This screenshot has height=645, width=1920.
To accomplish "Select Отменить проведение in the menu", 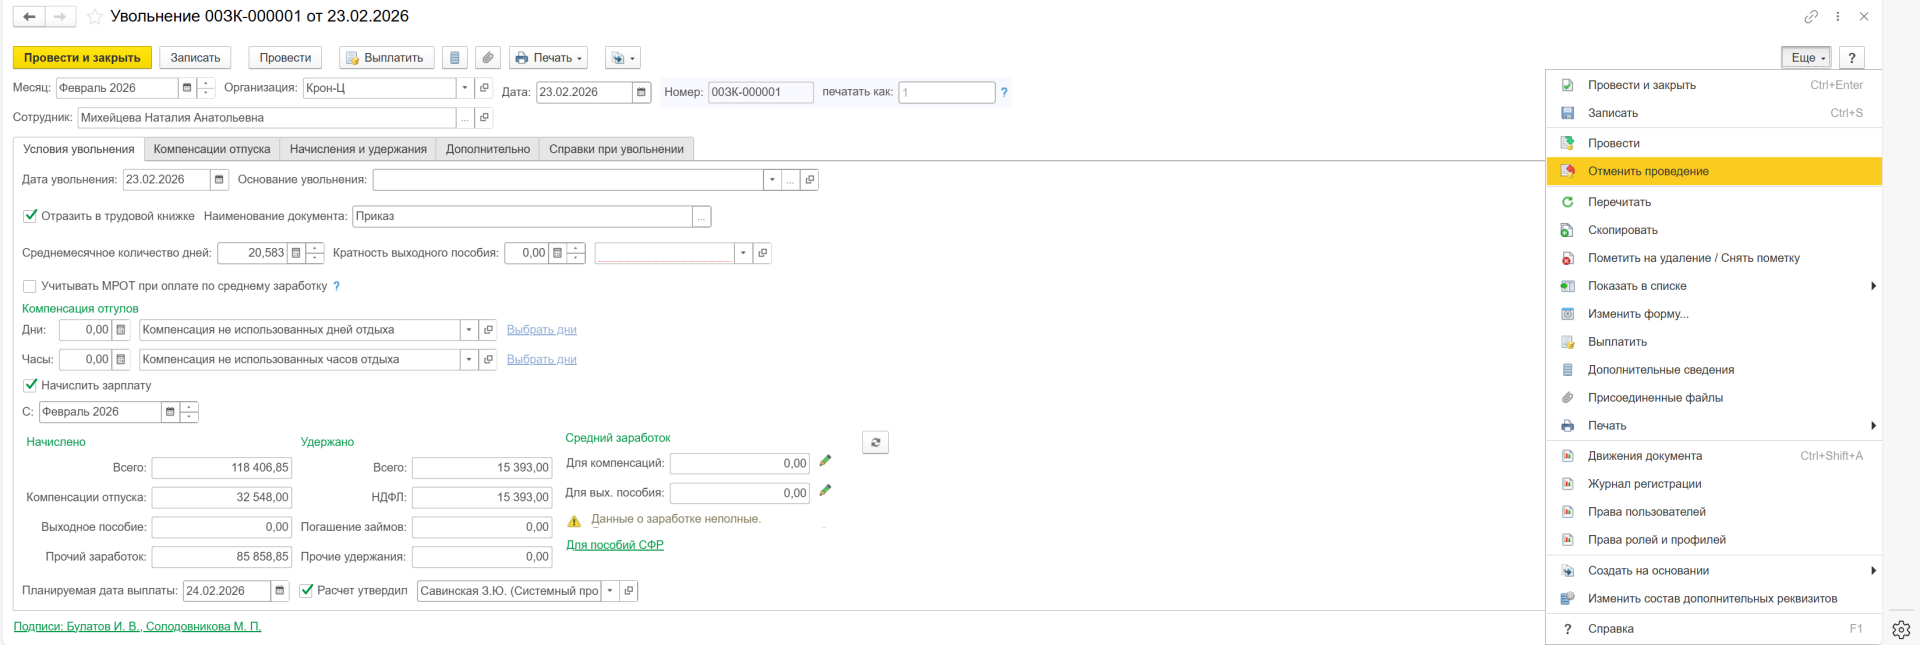I will click(1648, 171).
